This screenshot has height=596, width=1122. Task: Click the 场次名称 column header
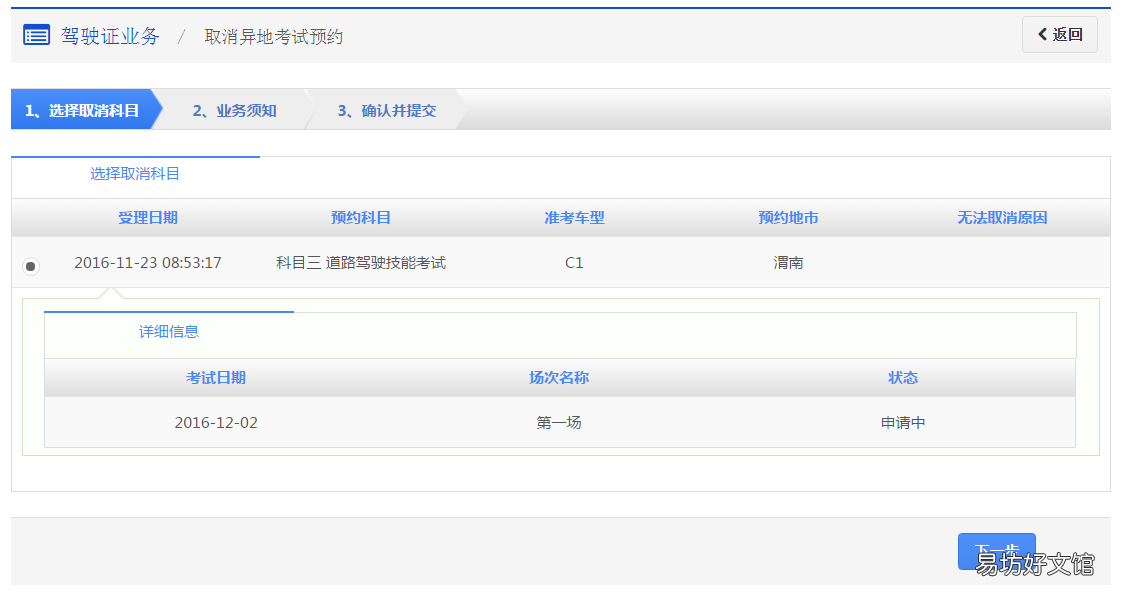tap(560, 378)
